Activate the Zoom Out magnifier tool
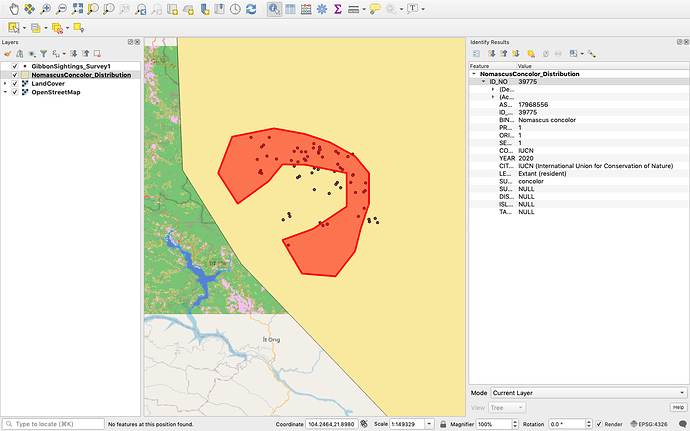Viewport: 690px width, 431px height. point(61,9)
